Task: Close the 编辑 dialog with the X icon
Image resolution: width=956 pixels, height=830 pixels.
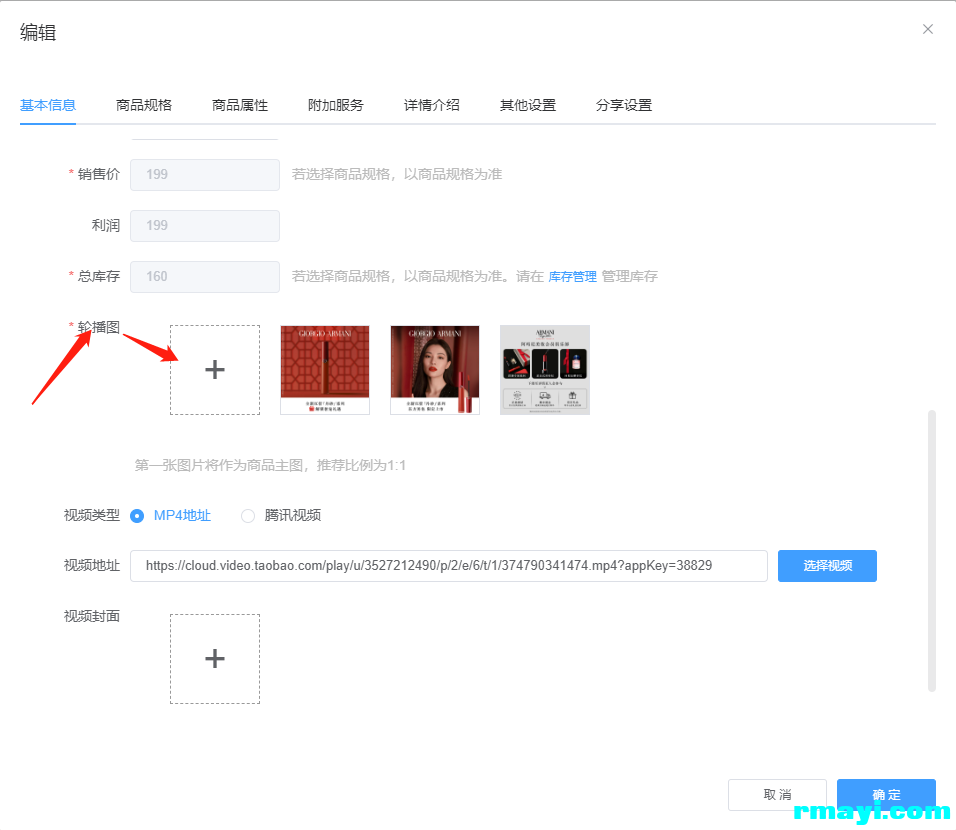Action: click(927, 29)
